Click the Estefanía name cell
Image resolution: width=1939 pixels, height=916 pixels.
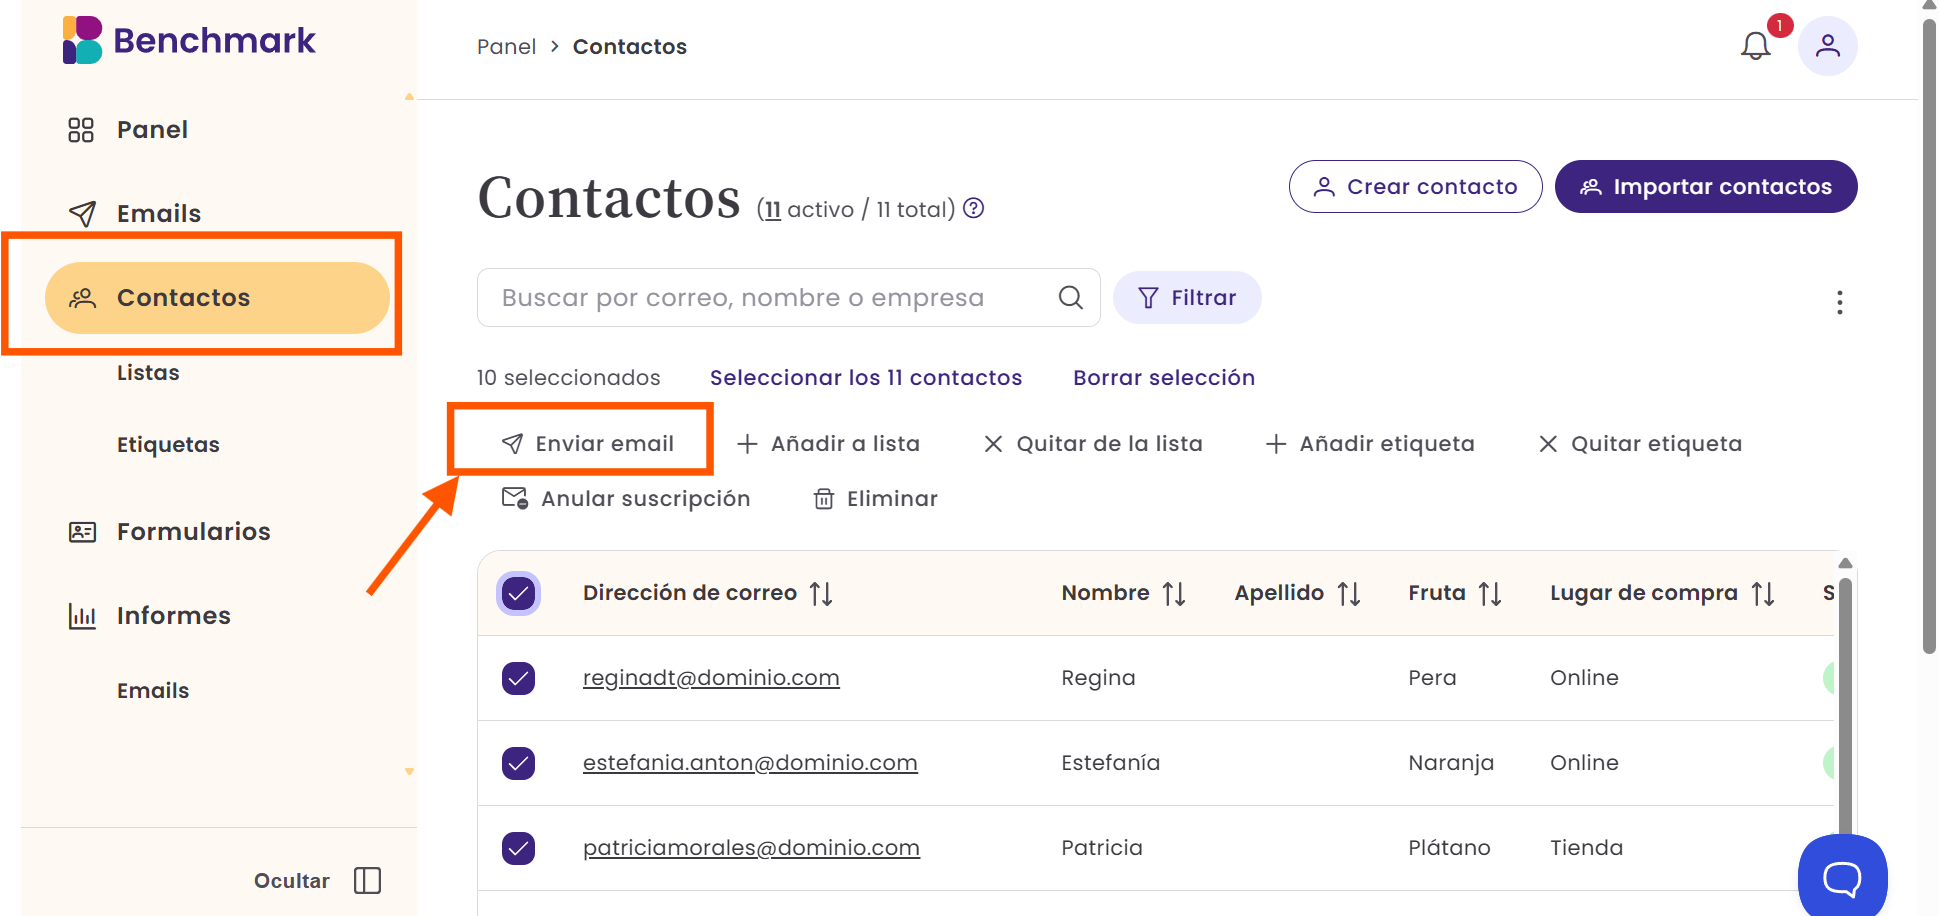[1110, 763]
